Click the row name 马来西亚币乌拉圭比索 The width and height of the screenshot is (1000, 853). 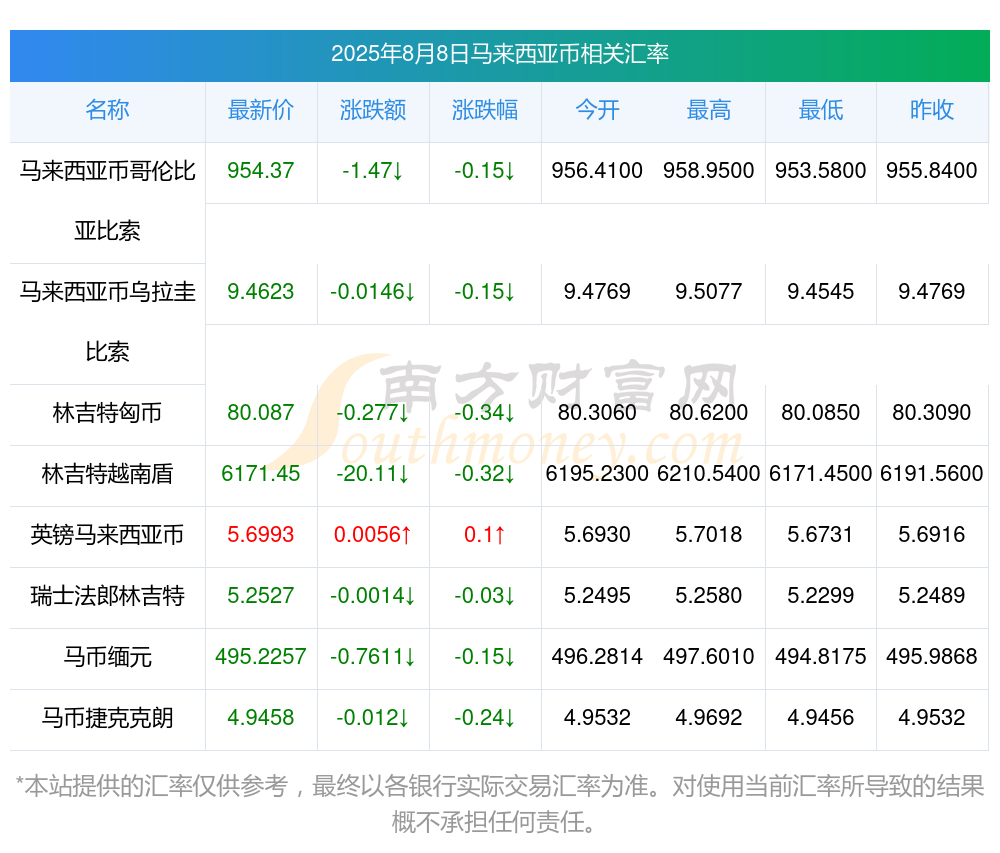tap(107, 322)
